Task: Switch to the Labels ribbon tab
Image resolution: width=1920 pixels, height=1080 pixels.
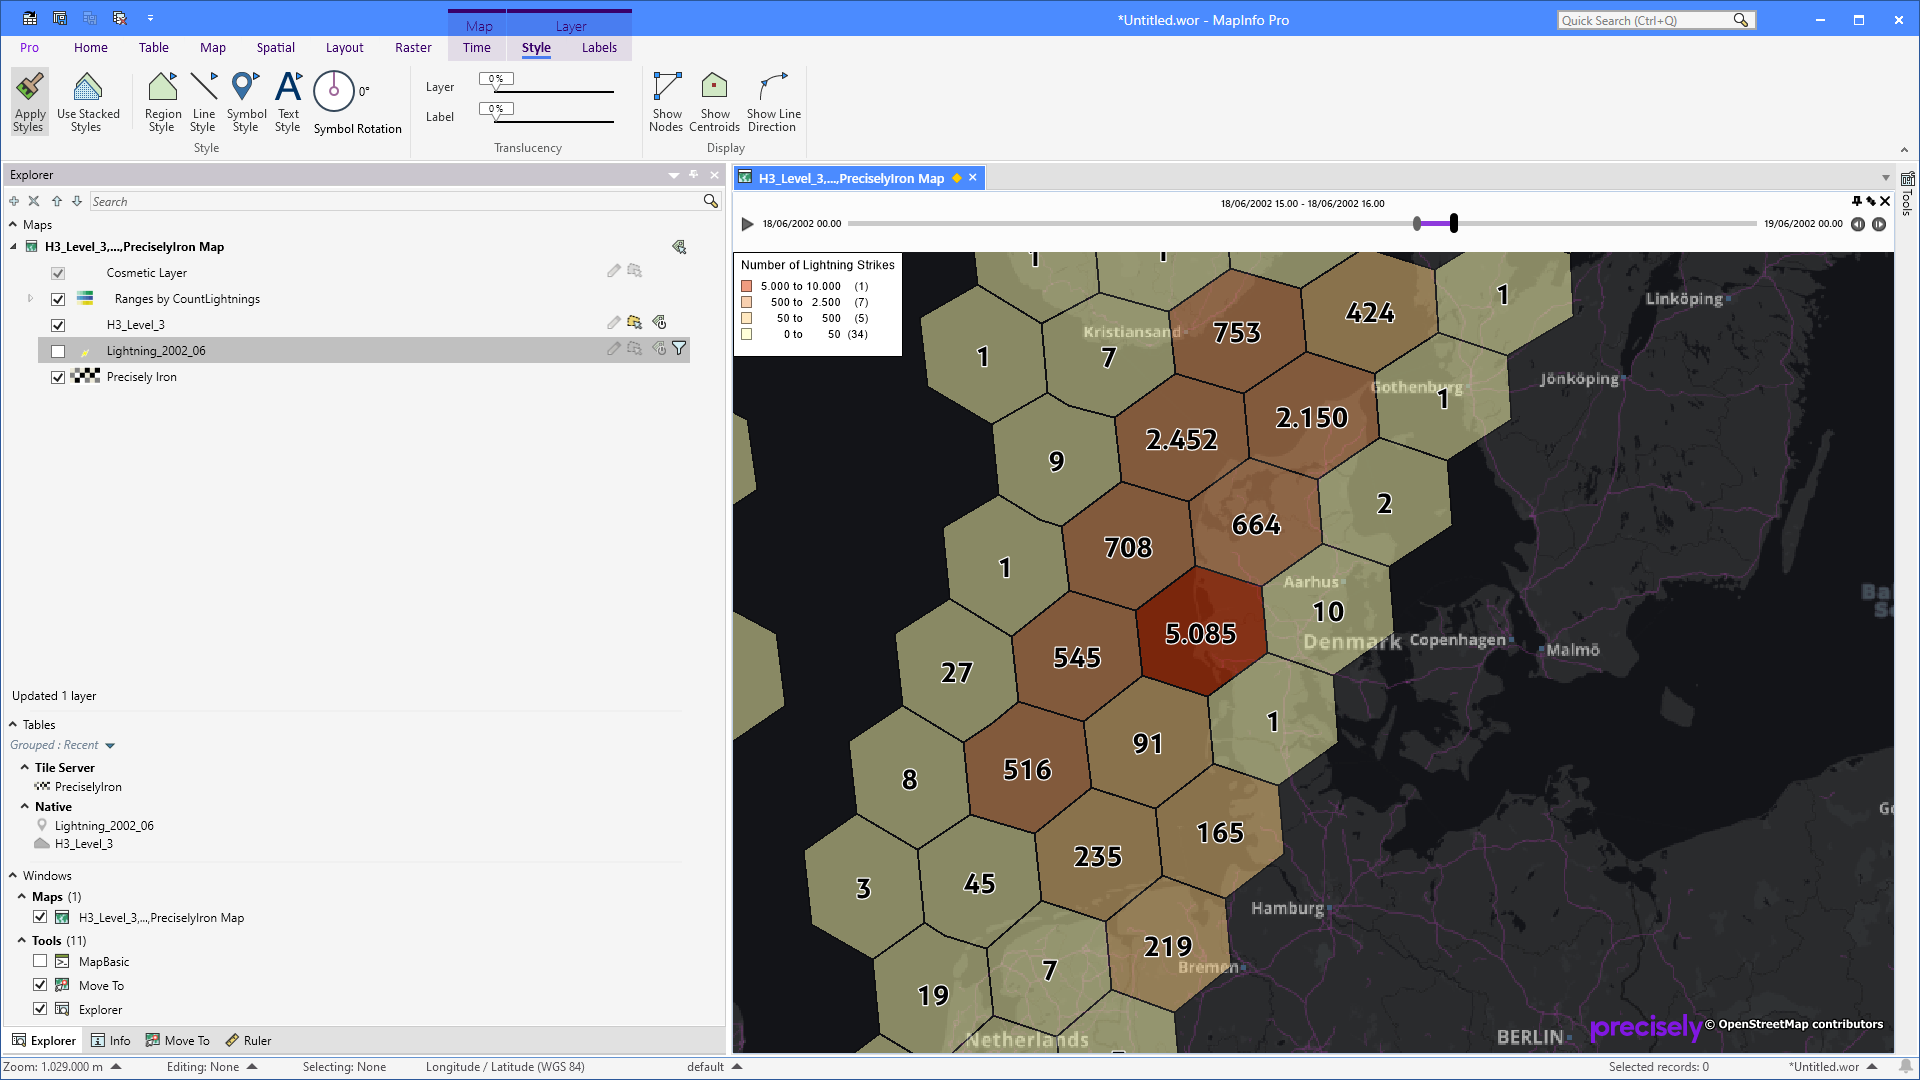Action: tap(598, 47)
